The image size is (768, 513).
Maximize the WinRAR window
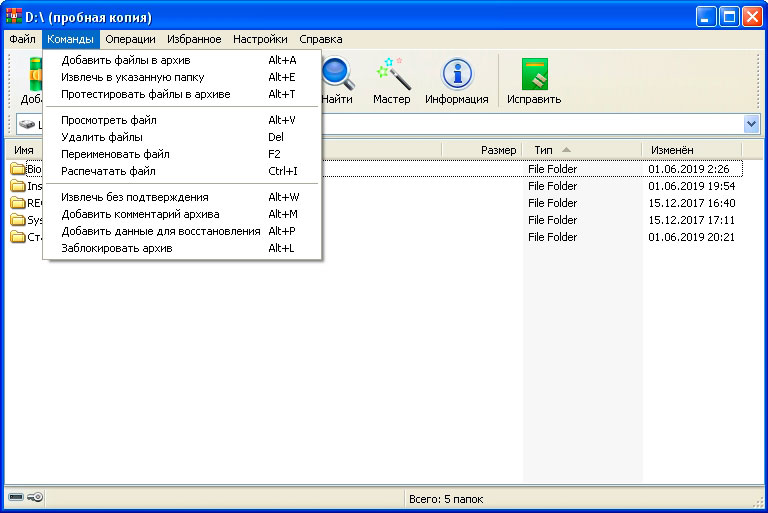729,17
